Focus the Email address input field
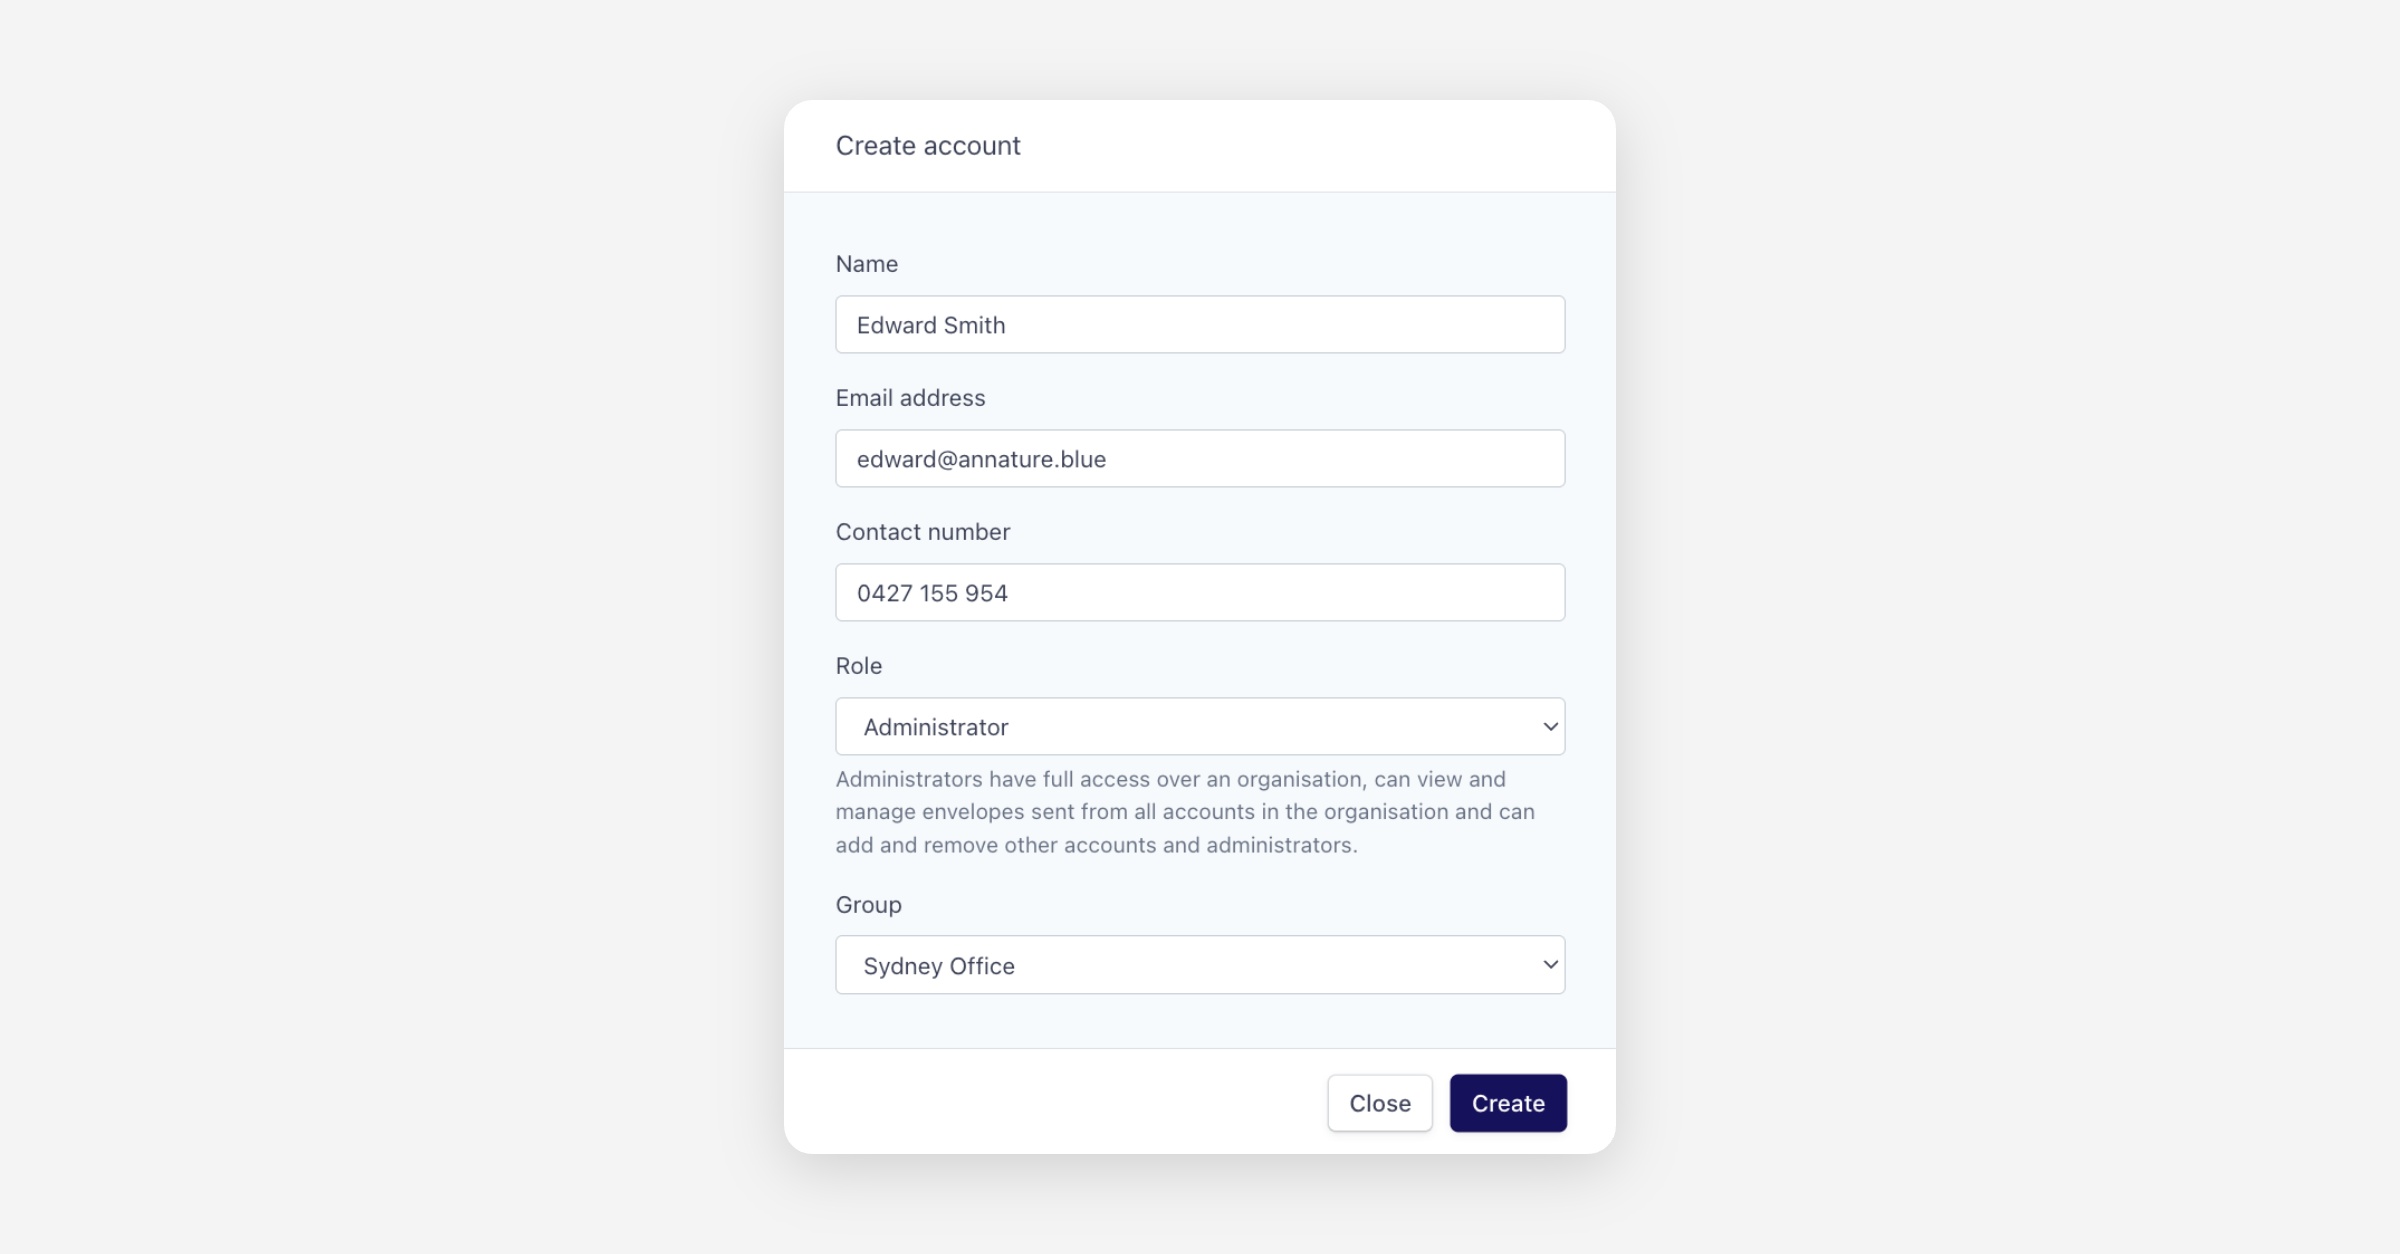The image size is (2400, 1254). [1200, 459]
